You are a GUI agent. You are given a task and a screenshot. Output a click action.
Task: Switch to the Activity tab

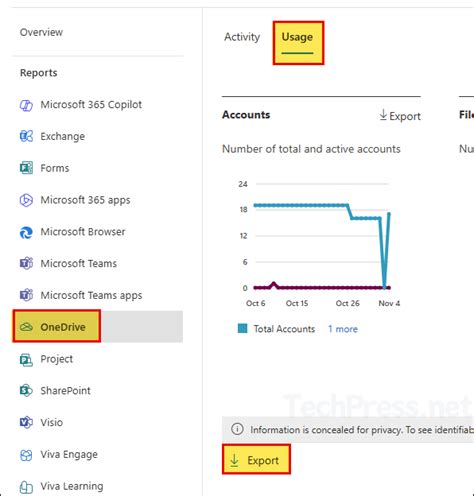tap(242, 37)
